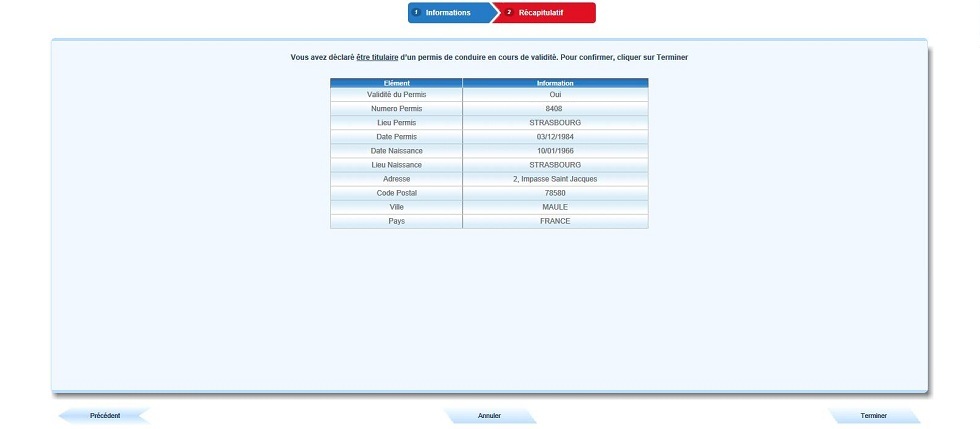Click the step 2 number badge
This screenshot has height=429, width=980.
click(x=509, y=13)
